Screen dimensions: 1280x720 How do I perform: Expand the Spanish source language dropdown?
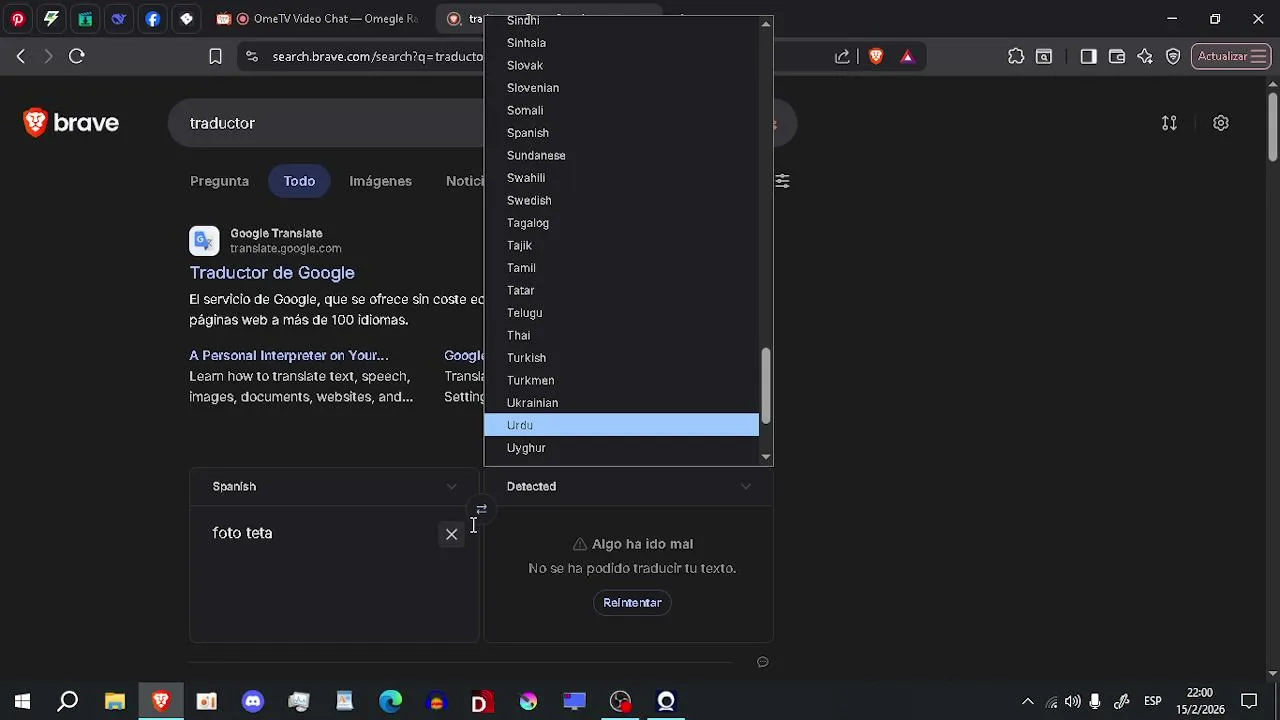pos(333,486)
